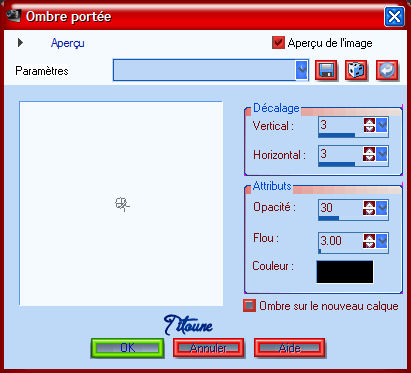Viewport: 411px width, 373px height.
Task: Open help with the Aide button
Action: click(289, 348)
